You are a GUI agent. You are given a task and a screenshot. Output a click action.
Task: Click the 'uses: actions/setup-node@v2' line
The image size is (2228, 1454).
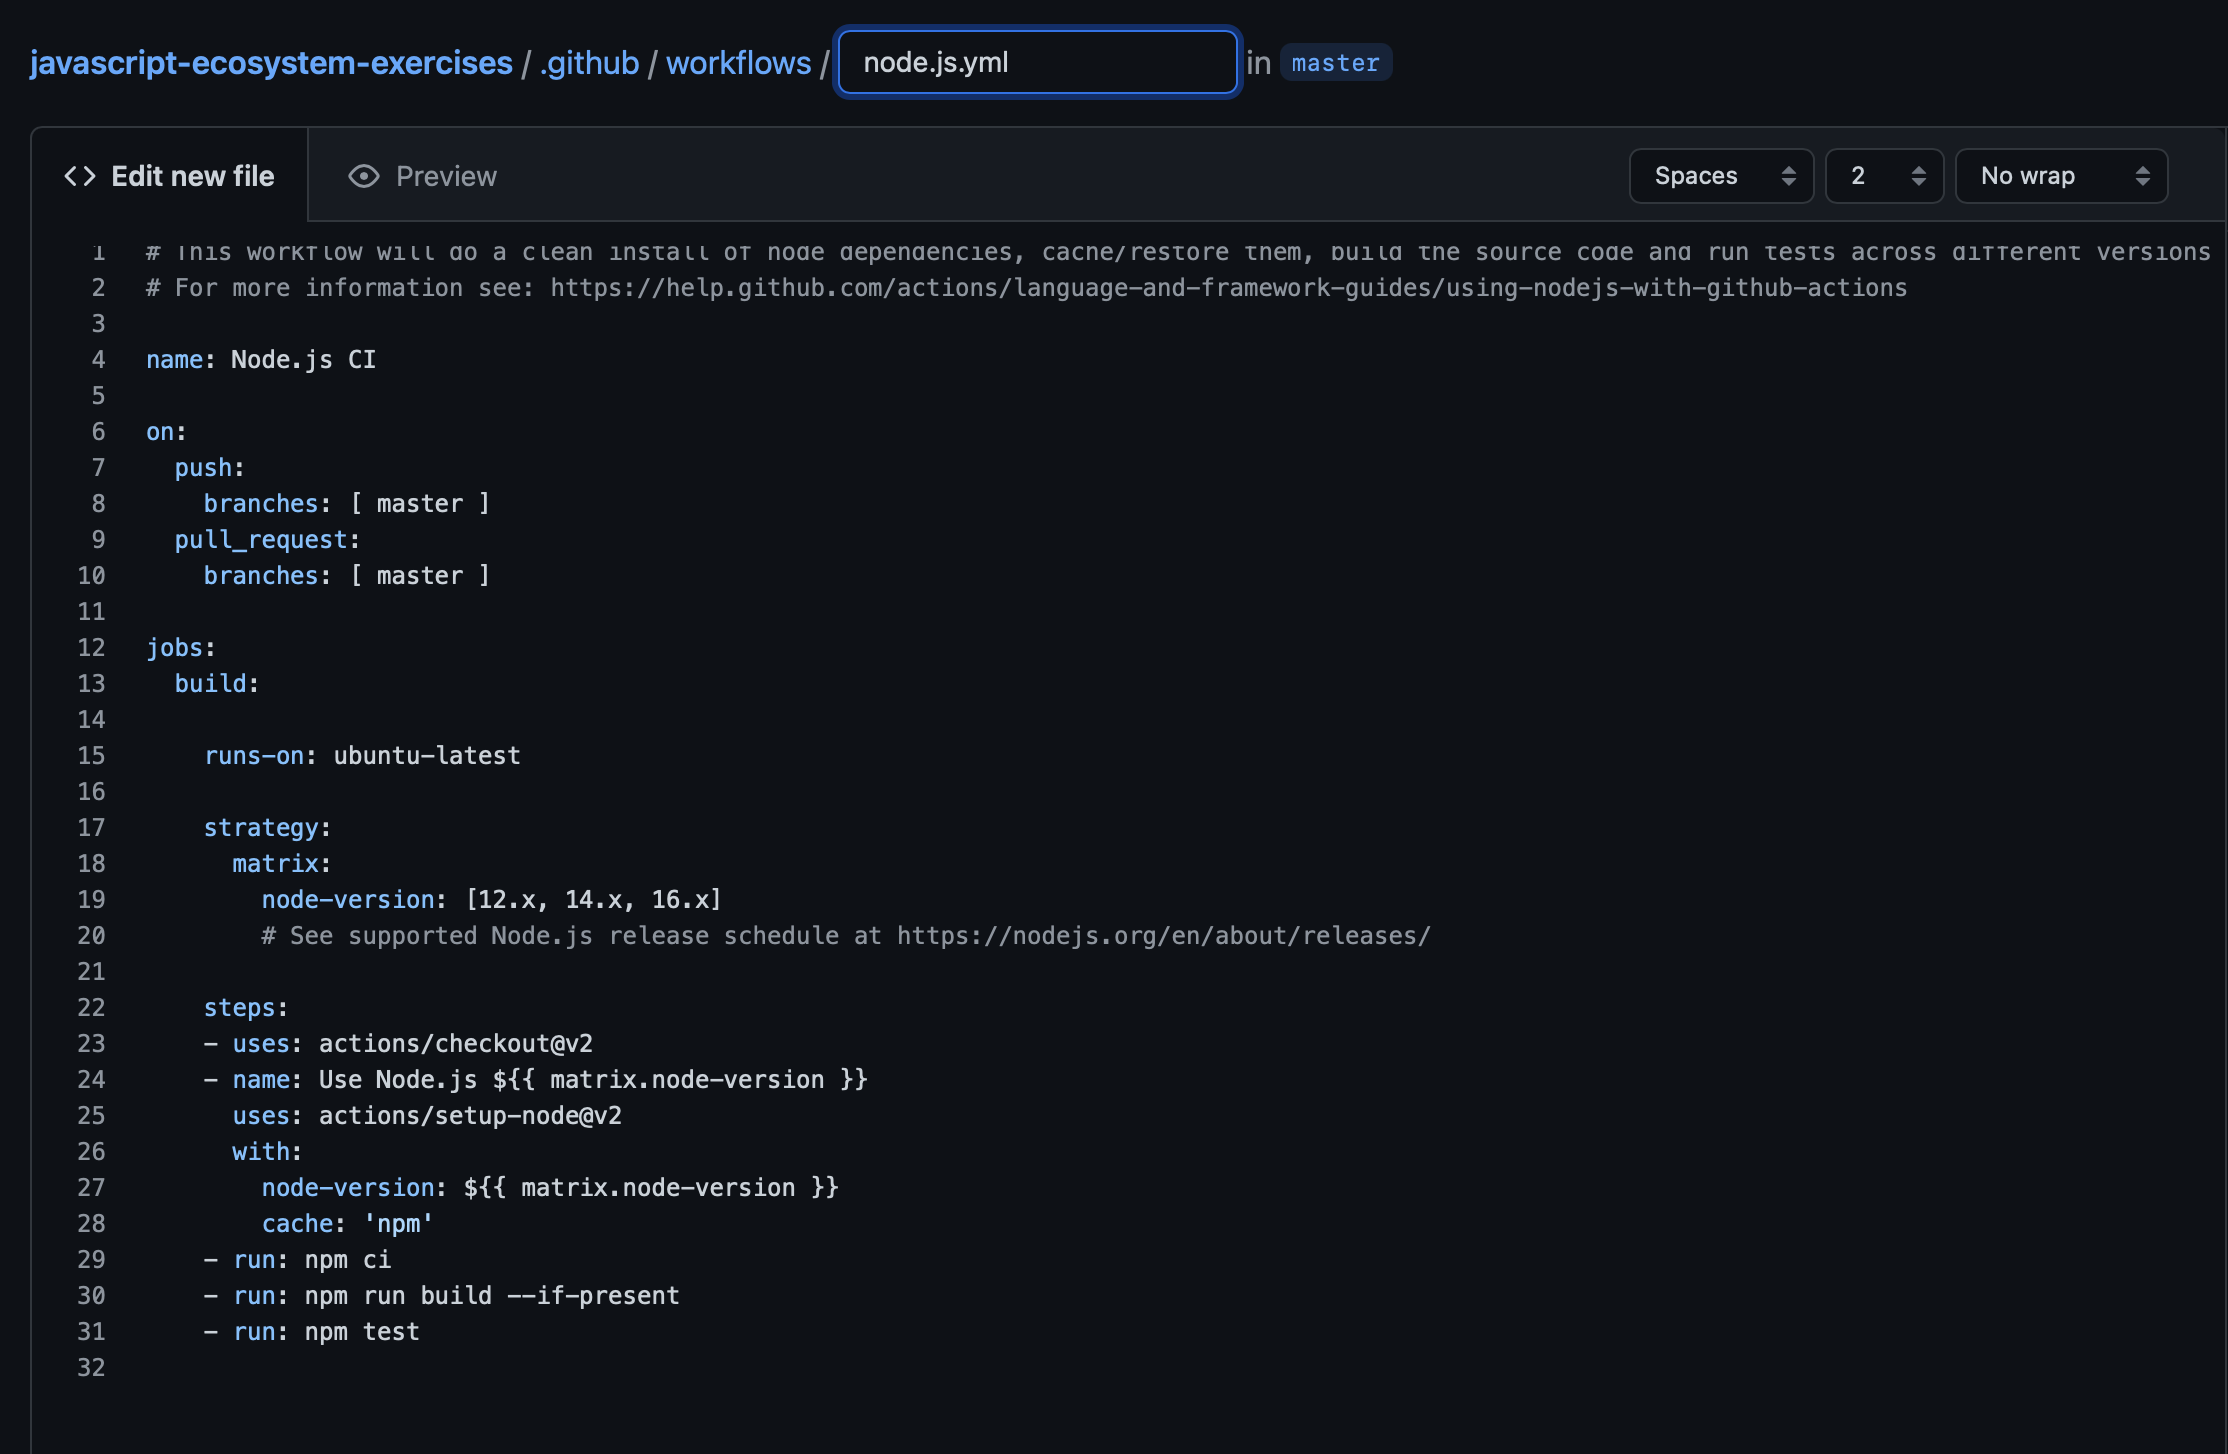[x=427, y=1116]
